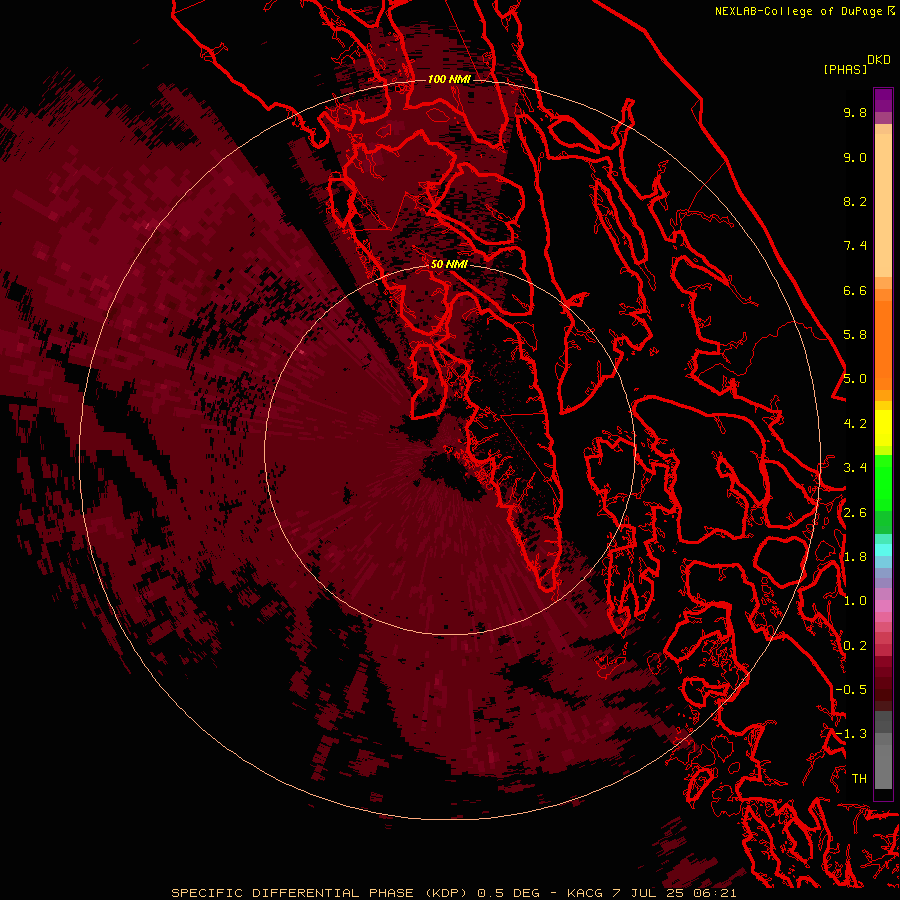Click the DKD label above the color bar
This screenshot has width=900, height=900.
pyautogui.click(x=879, y=60)
